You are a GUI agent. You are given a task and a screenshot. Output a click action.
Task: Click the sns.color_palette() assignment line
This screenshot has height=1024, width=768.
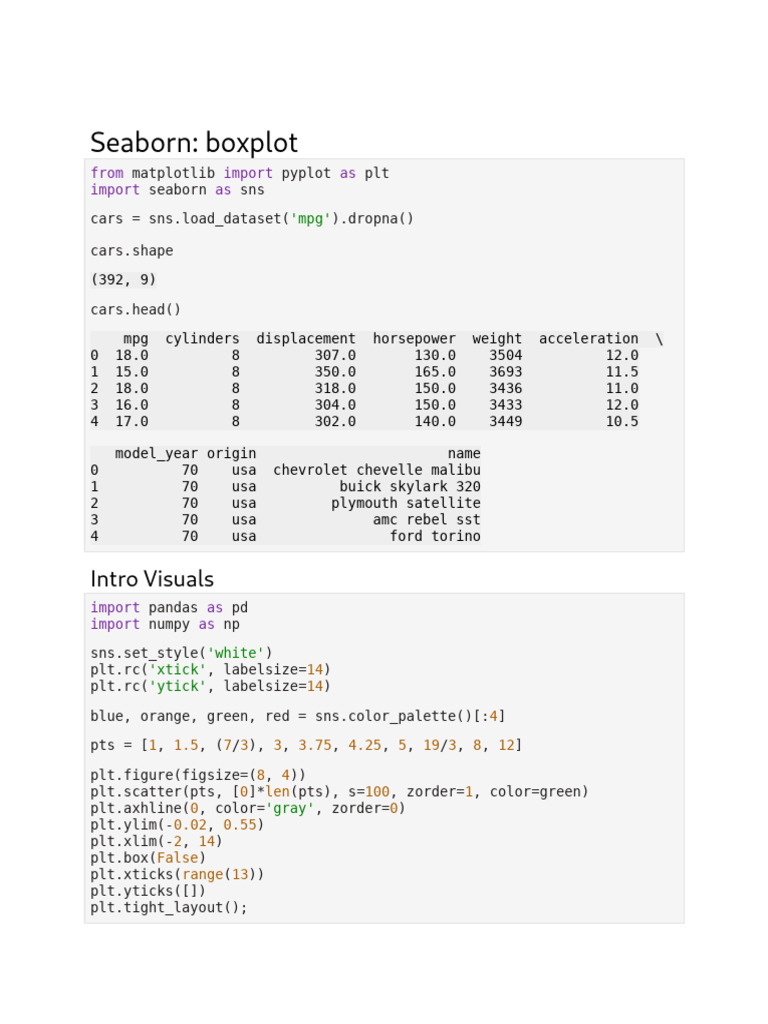tap(297, 716)
